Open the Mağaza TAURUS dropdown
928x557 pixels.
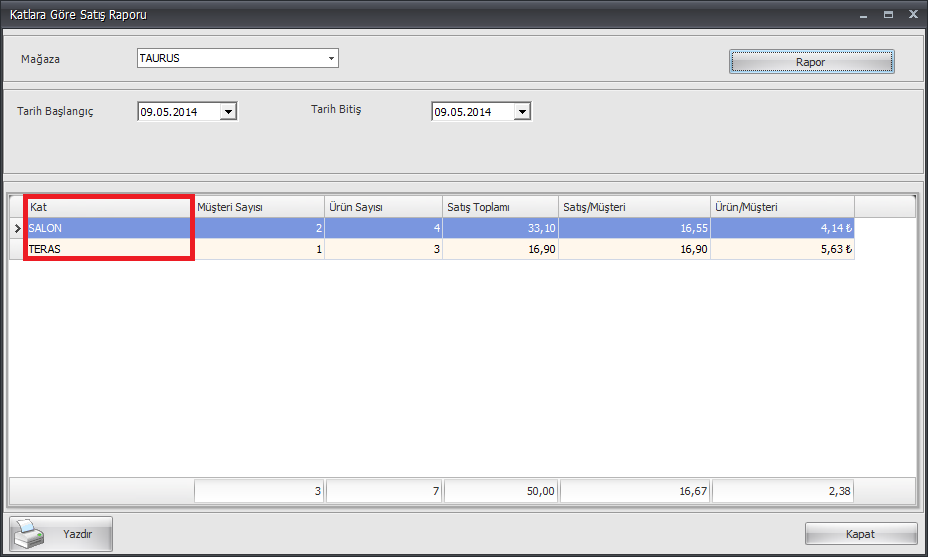[x=331, y=58]
